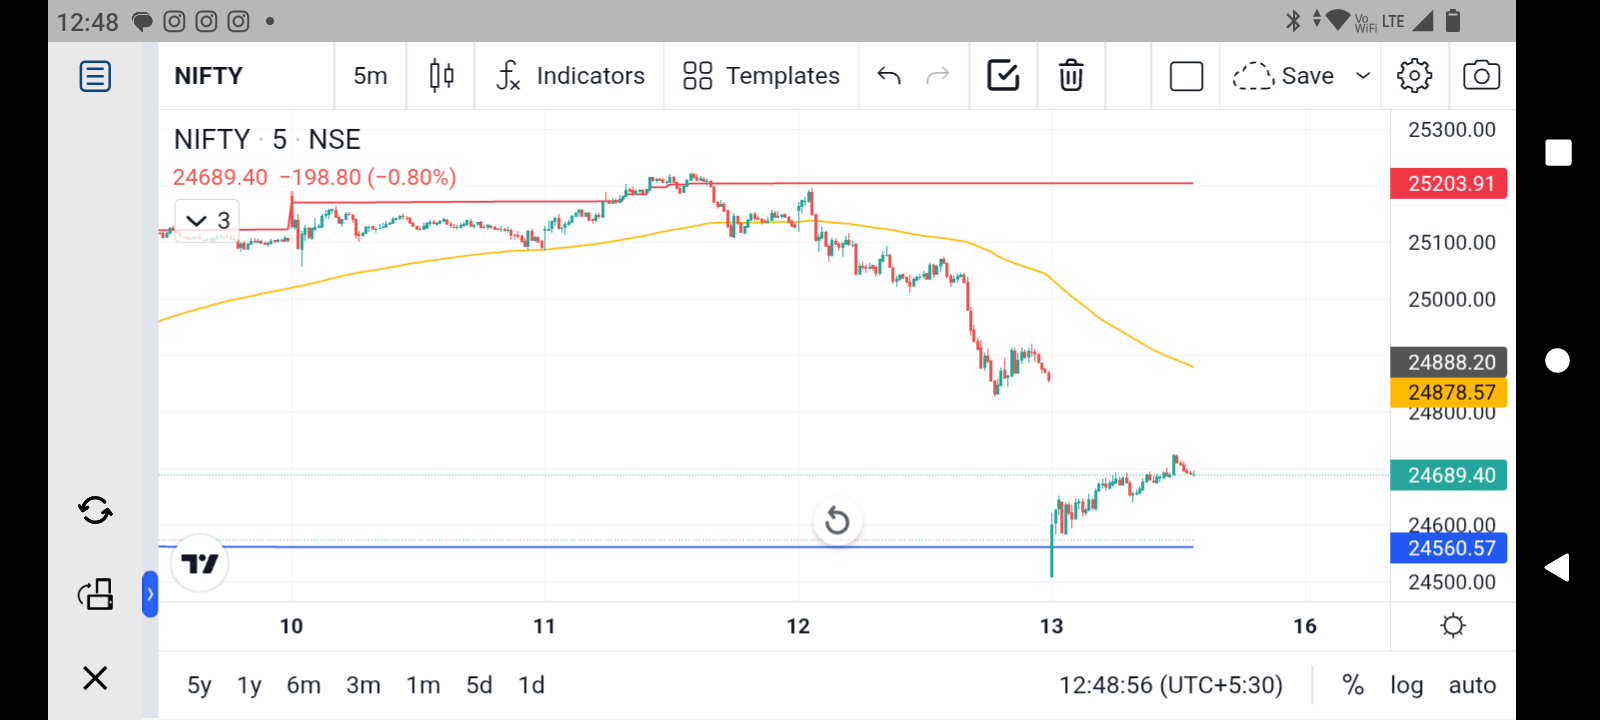Viewport: 1600px width, 720px height.
Task: Click the grey 24888.20 price label
Action: click(x=1449, y=362)
